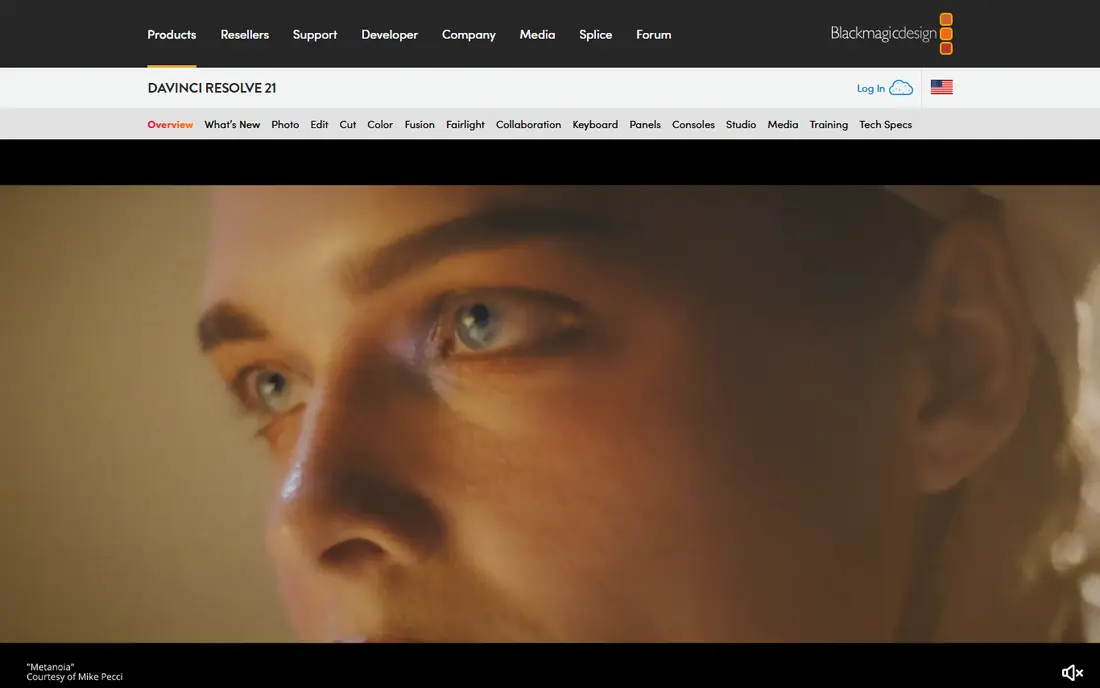
Task: Open the Consoles tab
Action: coord(693,125)
